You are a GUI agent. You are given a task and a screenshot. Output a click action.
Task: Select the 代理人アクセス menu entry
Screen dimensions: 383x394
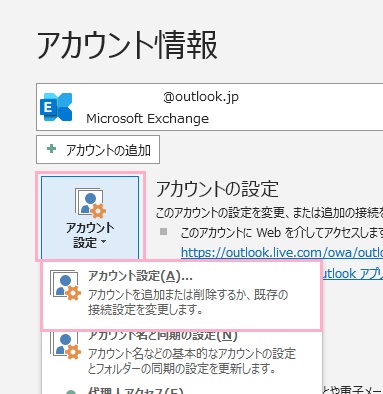coord(182,388)
